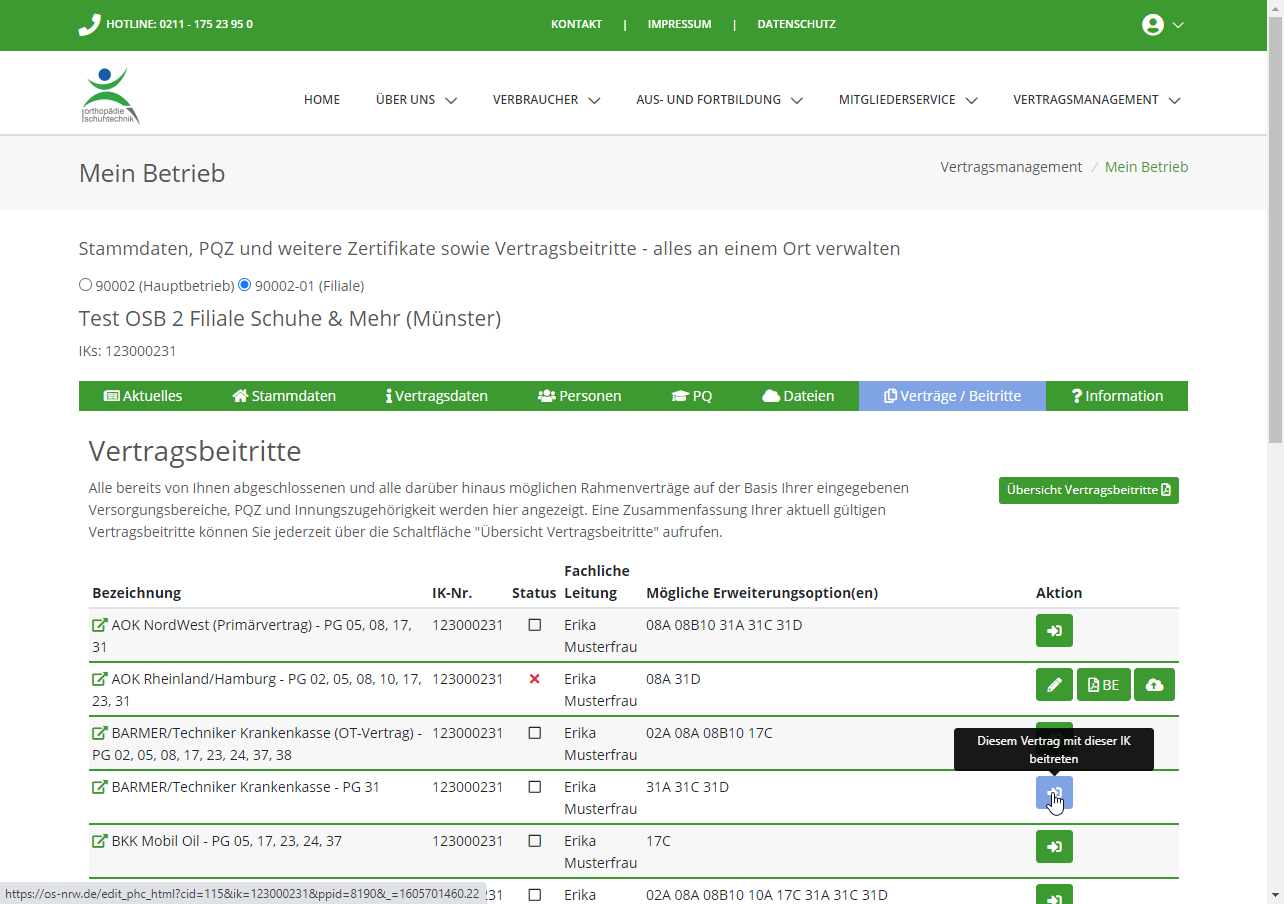This screenshot has width=1284, height=904.
Task: Open the Information tab
Action: tap(1117, 396)
